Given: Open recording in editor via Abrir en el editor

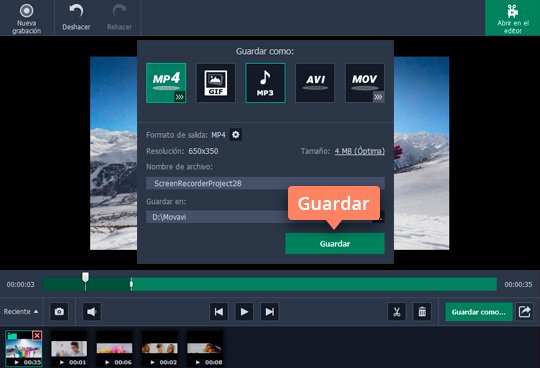Looking at the screenshot, I should 512,18.
